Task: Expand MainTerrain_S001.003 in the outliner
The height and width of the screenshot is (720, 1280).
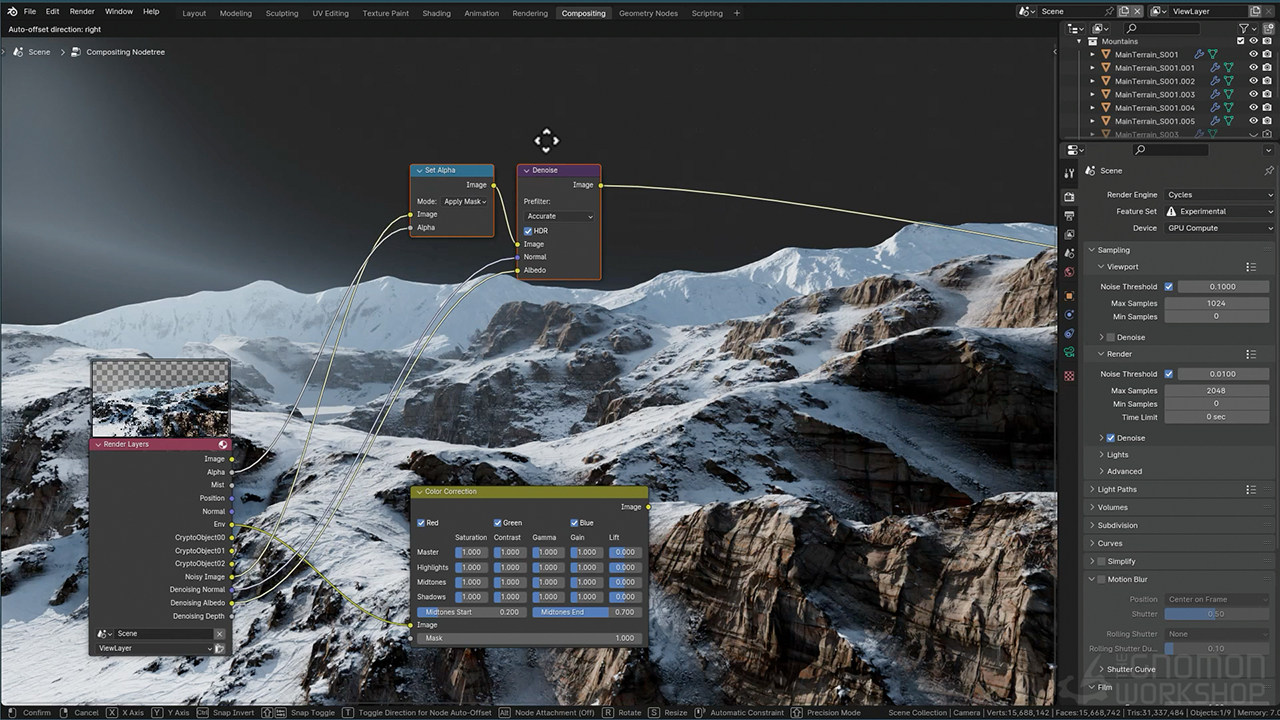Action: point(1093,94)
